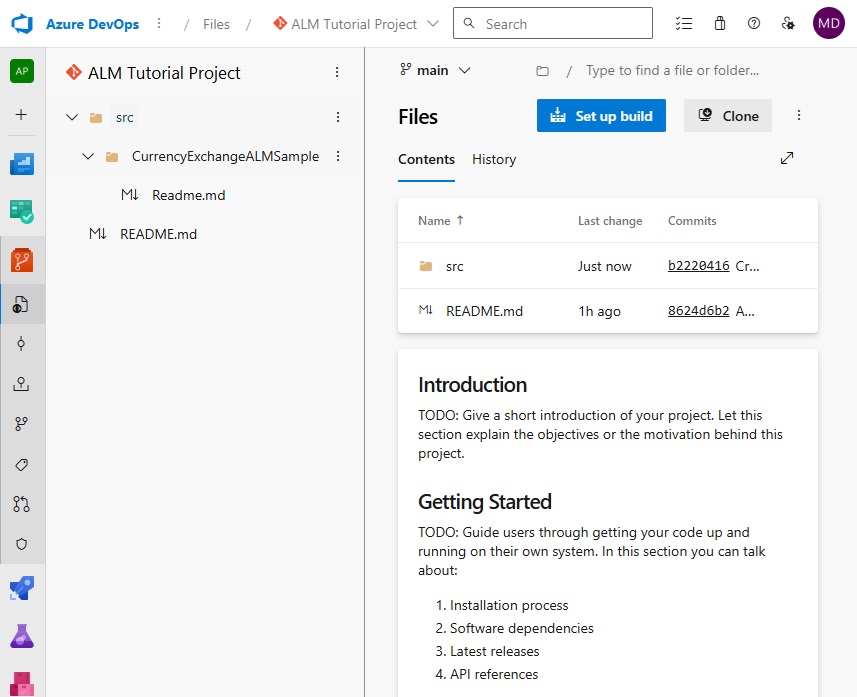Open the main branch dropdown
This screenshot has height=697, width=857.
[435, 70]
